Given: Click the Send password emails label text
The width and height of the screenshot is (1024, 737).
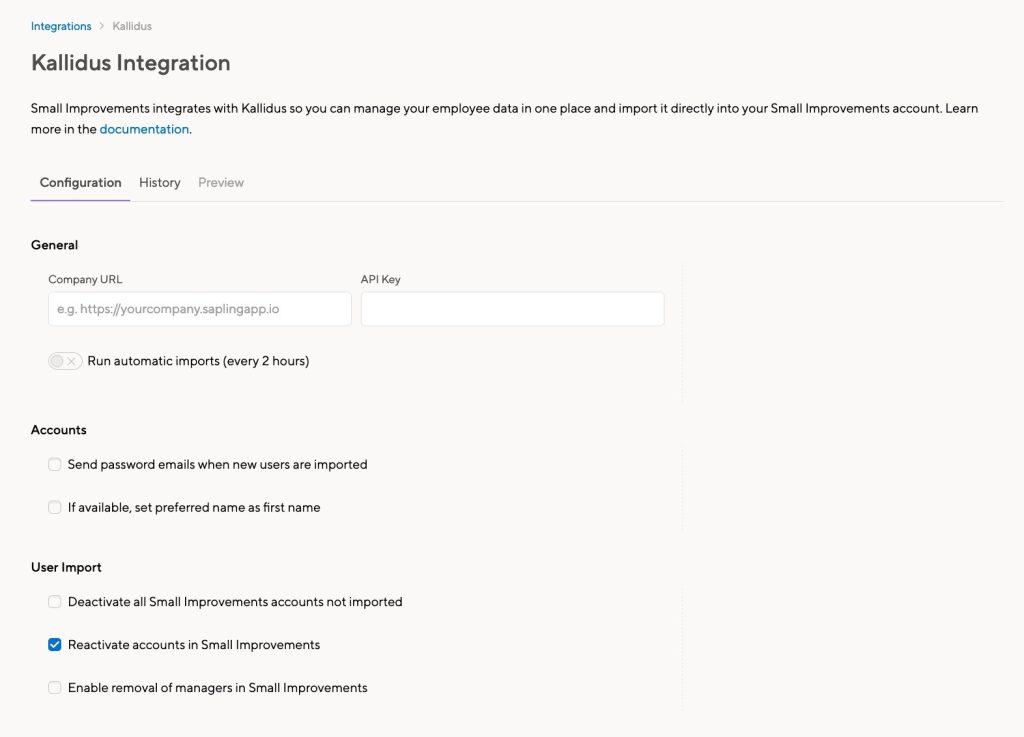Looking at the screenshot, I should (217, 465).
